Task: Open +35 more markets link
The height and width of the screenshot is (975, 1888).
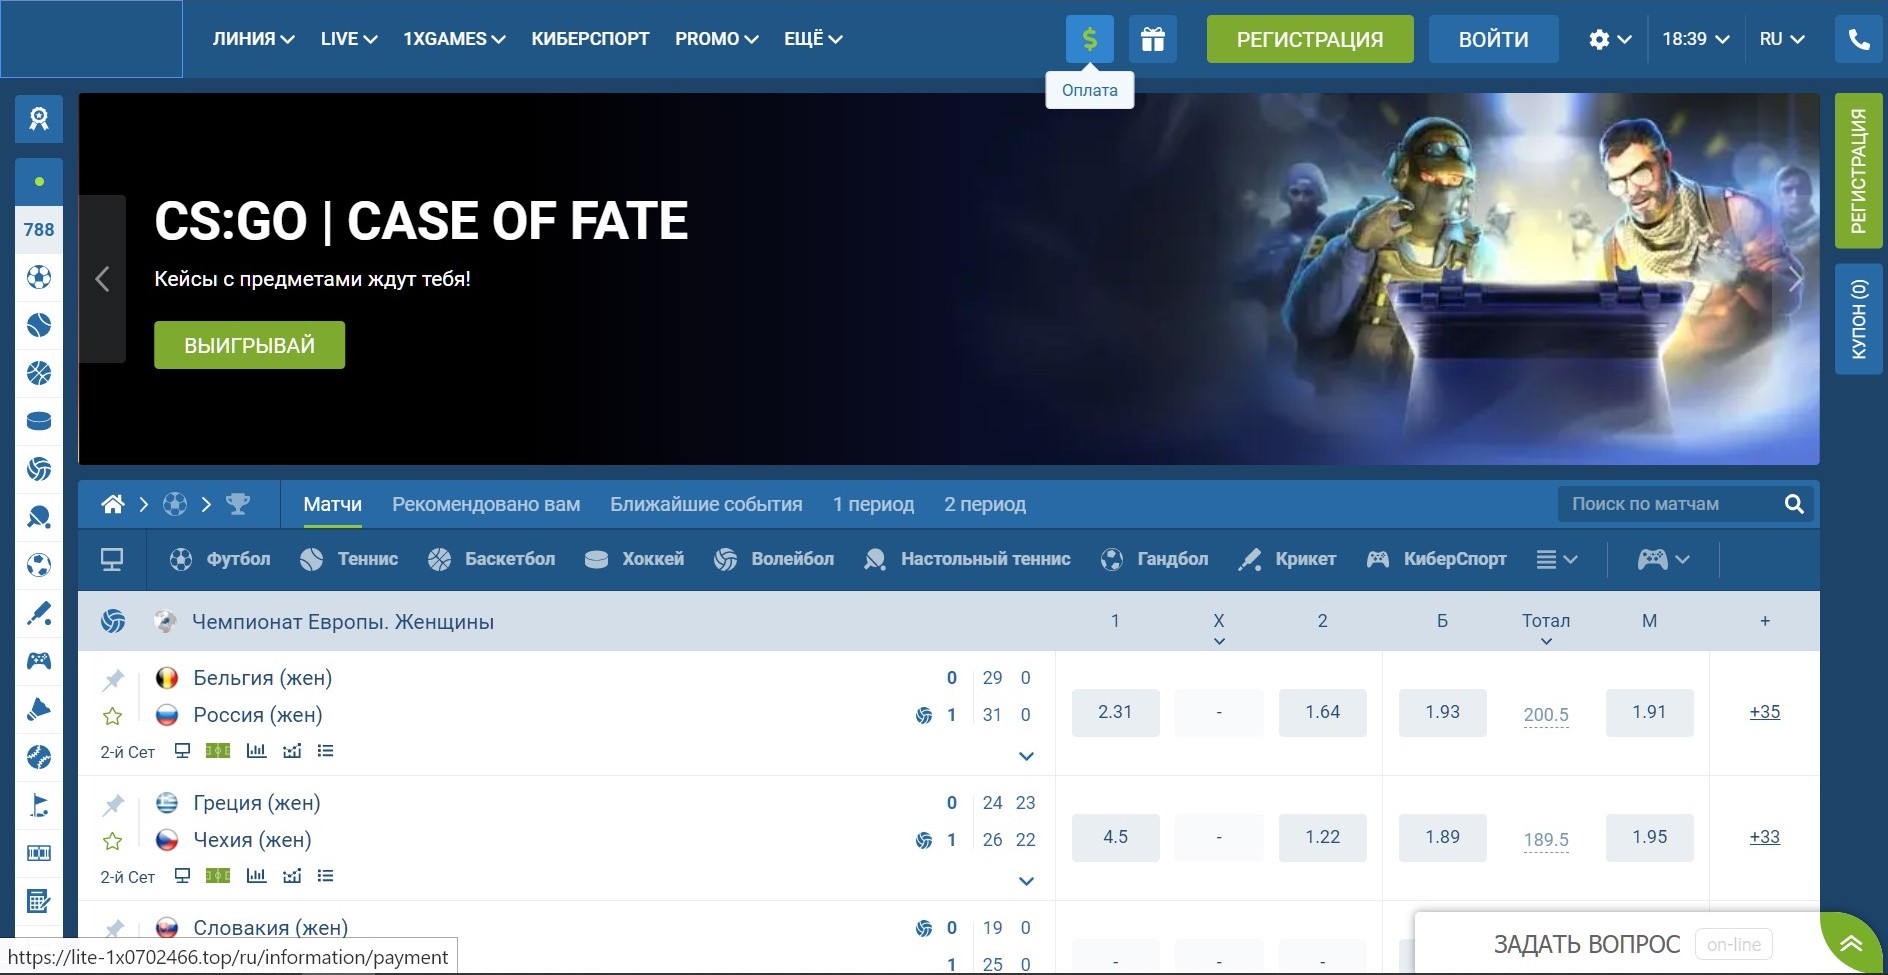Action: click(x=1765, y=712)
